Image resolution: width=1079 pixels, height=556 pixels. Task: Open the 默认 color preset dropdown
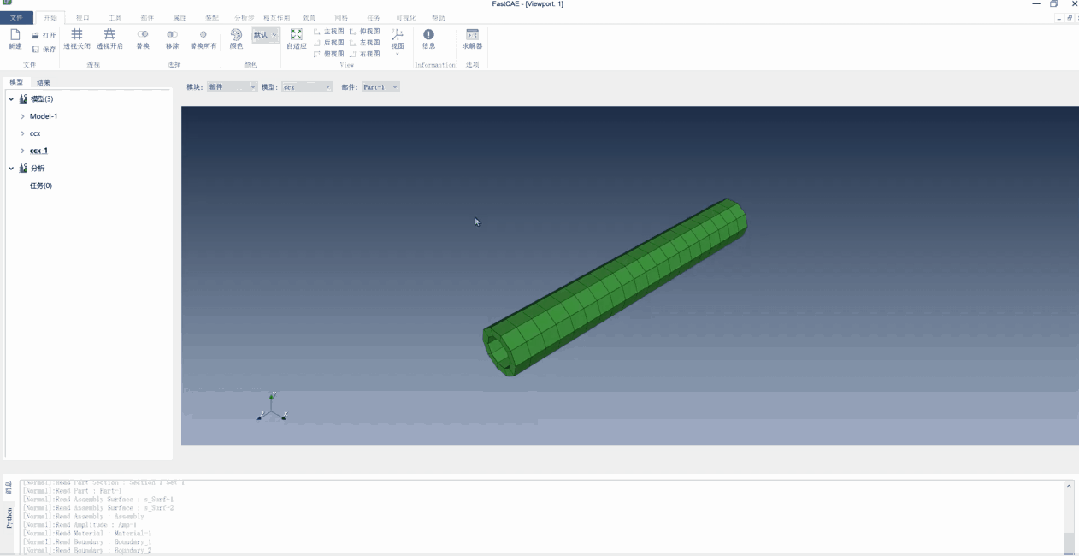265,35
